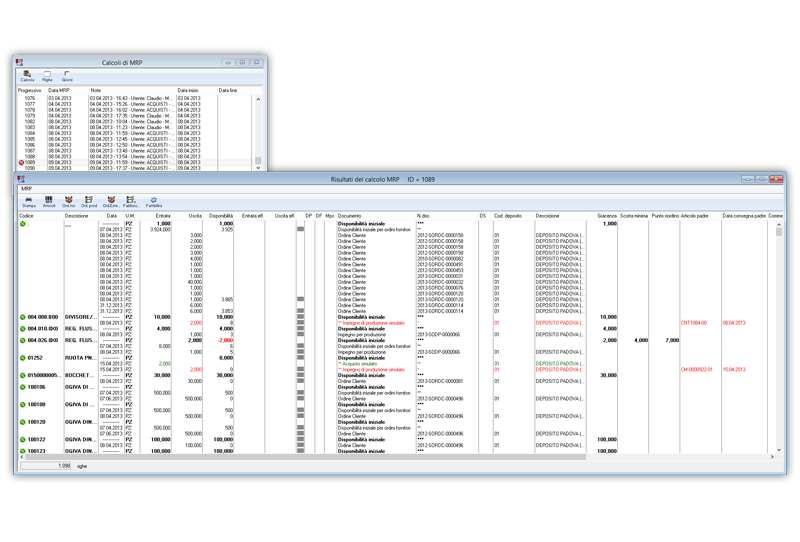
Task: Click green status icon for 100120
Action: (x=22, y=422)
